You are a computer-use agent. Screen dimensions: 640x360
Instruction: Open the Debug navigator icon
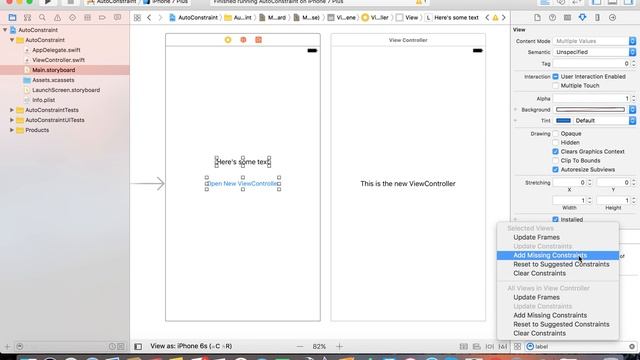pyautogui.click(x=87, y=18)
